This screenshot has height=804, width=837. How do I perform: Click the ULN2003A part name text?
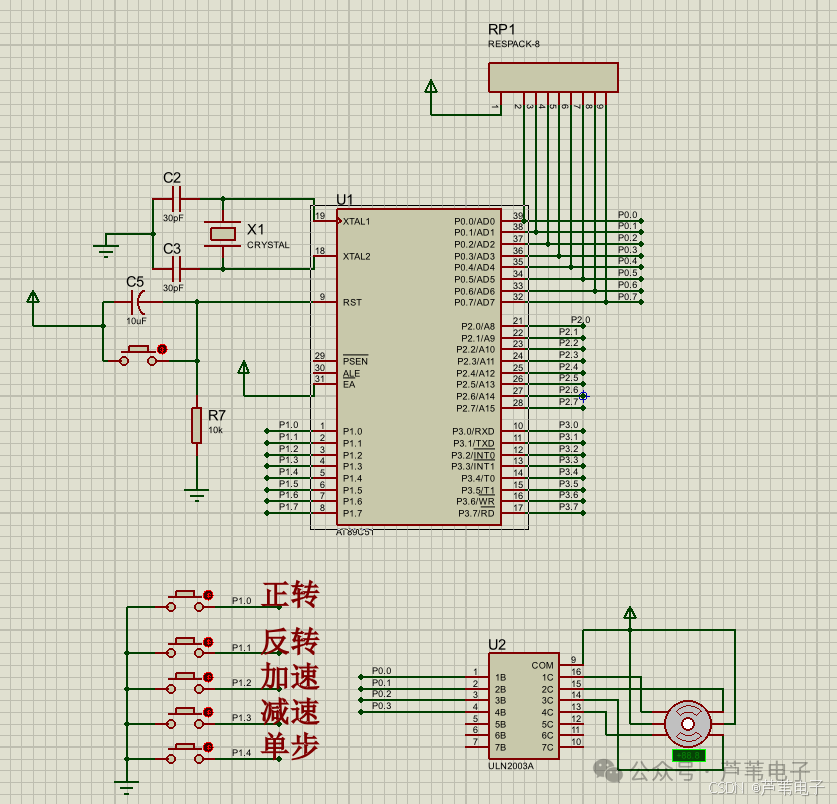pyautogui.click(x=511, y=766)
